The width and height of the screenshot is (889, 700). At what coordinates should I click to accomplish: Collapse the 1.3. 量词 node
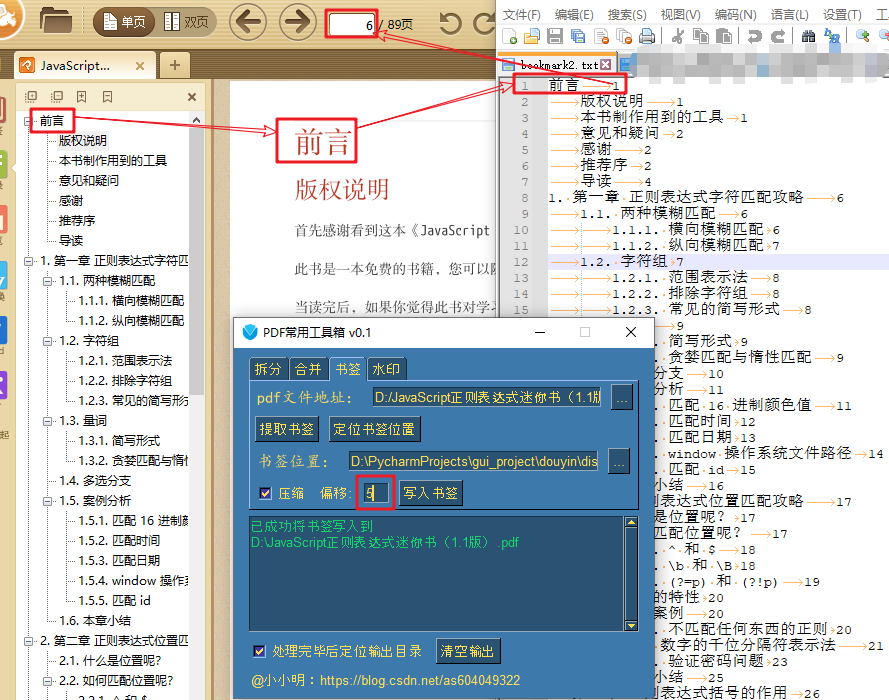[48, 421]
